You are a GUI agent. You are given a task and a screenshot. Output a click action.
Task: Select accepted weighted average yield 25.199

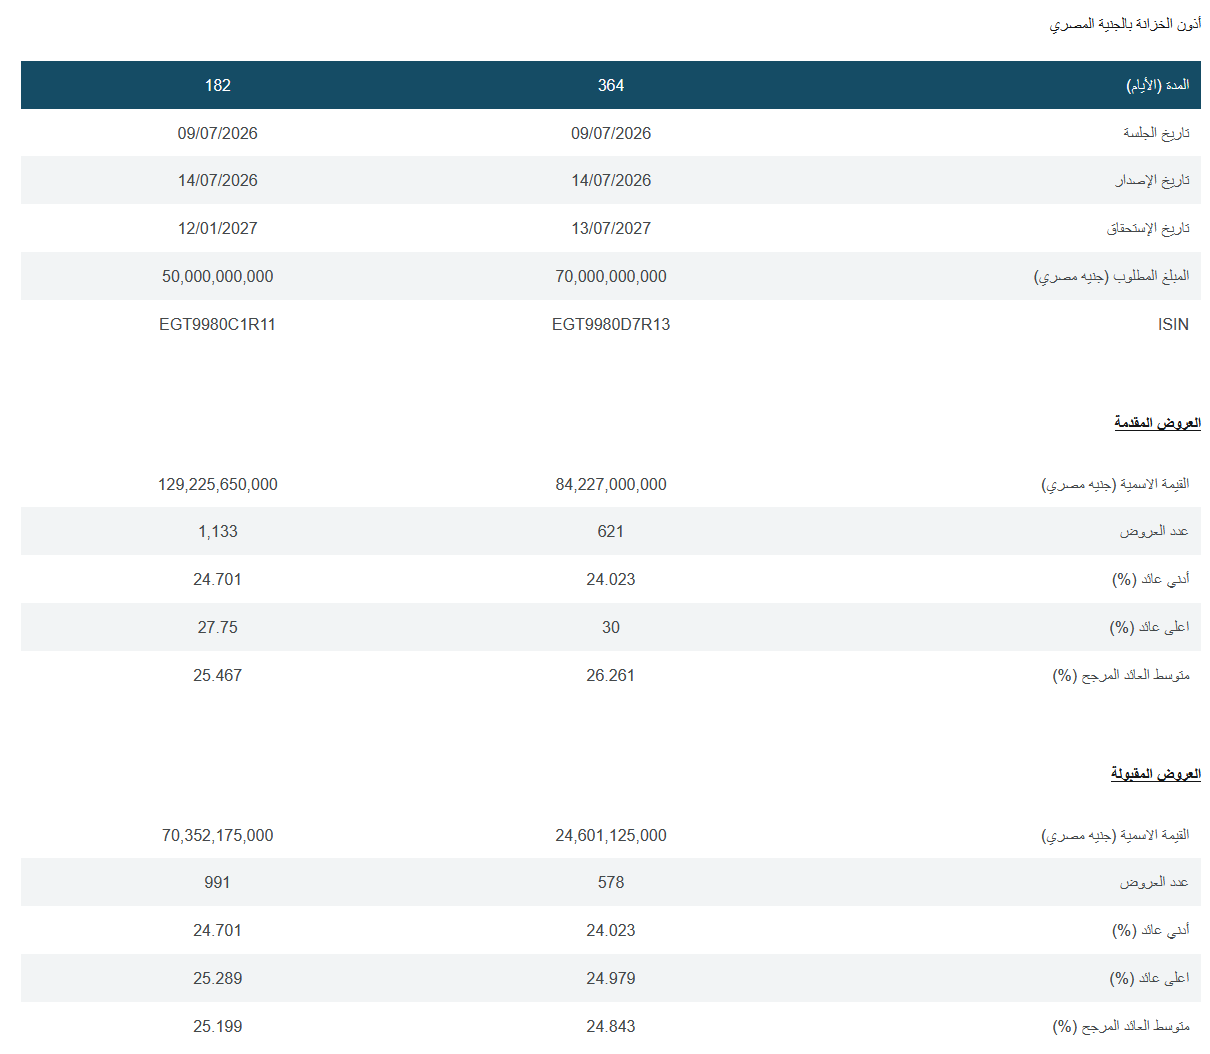(x=218, y=1026)
